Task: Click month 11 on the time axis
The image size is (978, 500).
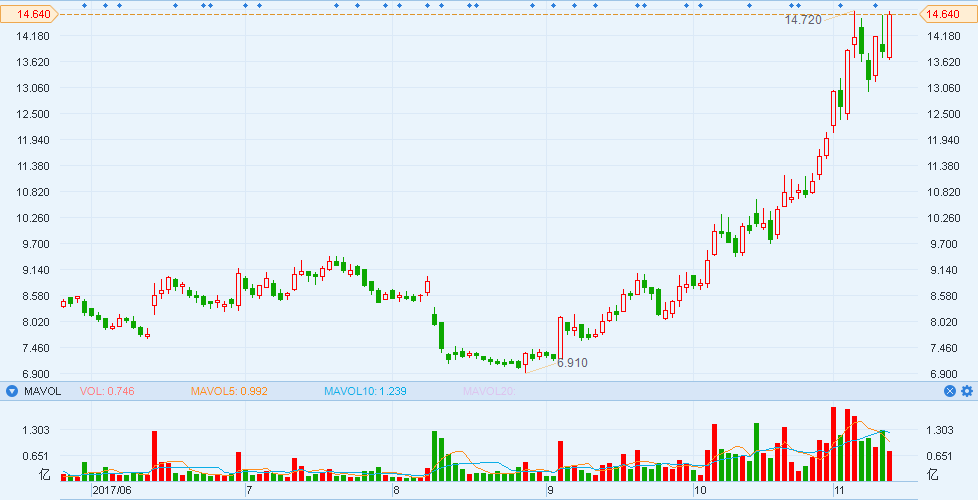Action: click(x=840, y=490)
